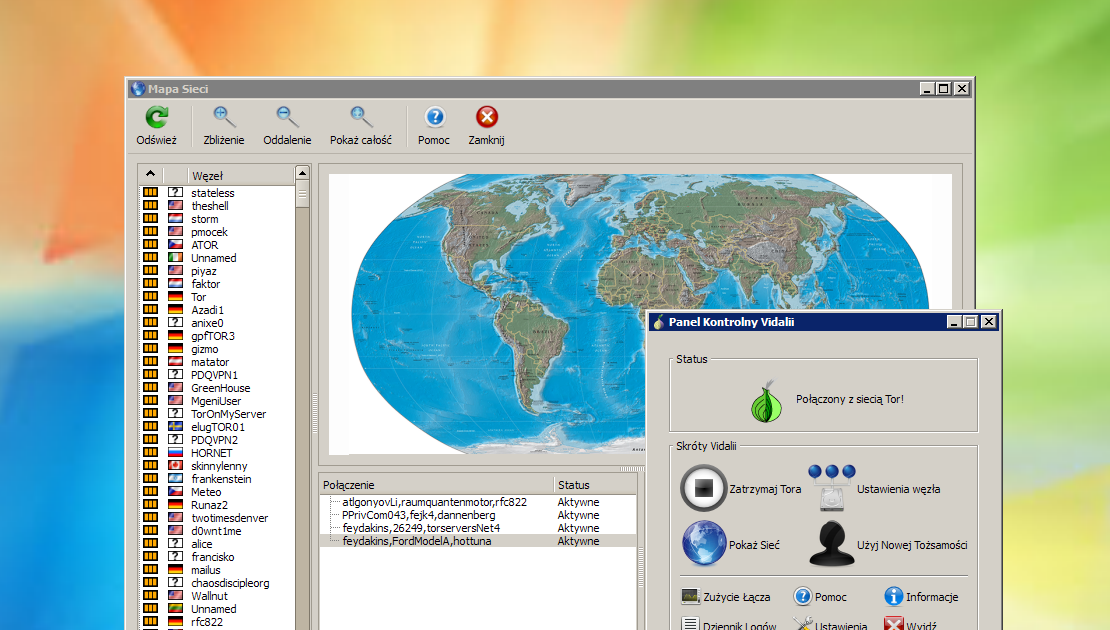Select the GreenHouse relay
Viewport: 1110px width, 630px height.
tap(220, 388)
